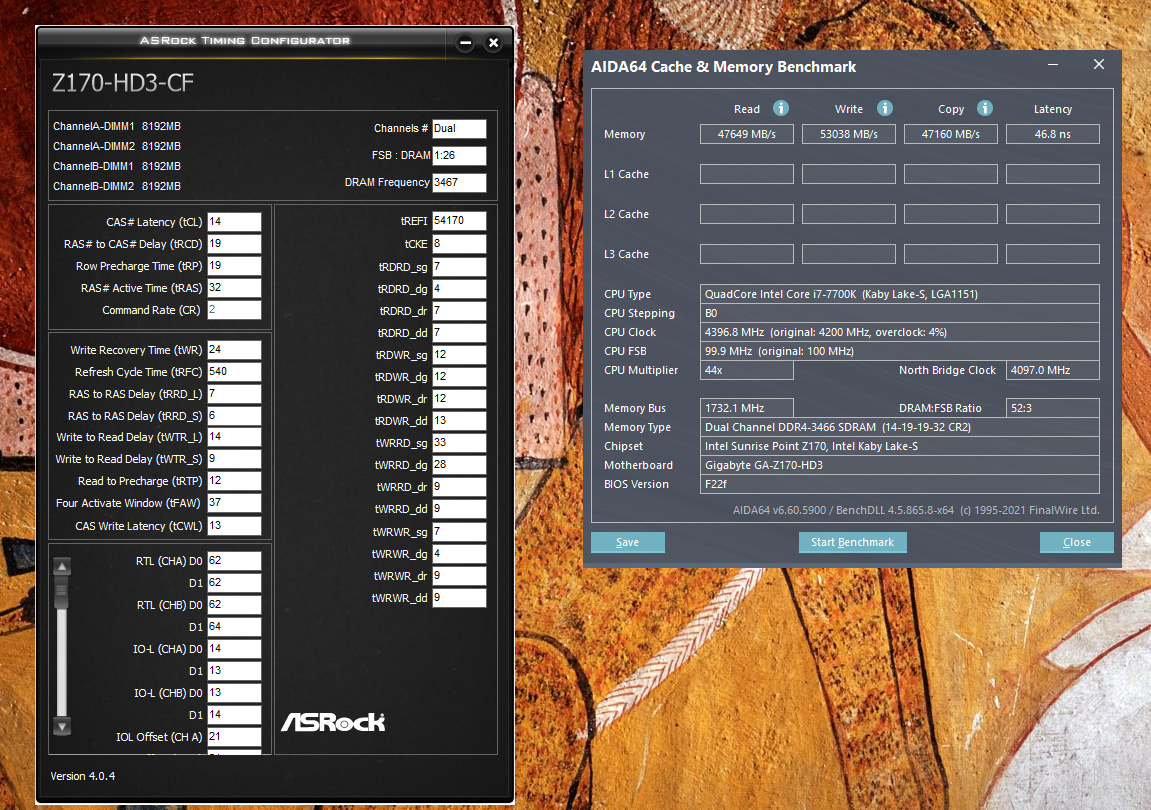1151x810 pixels.
Task: Start the AIDA64 memory benchmark
Action: click(852, 542)
